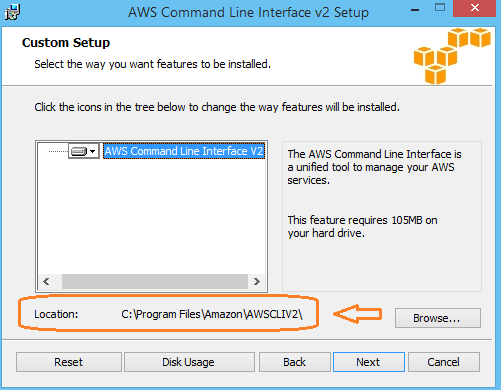
Task: Open the Disk Usage dialog
Action: (189, 362)
